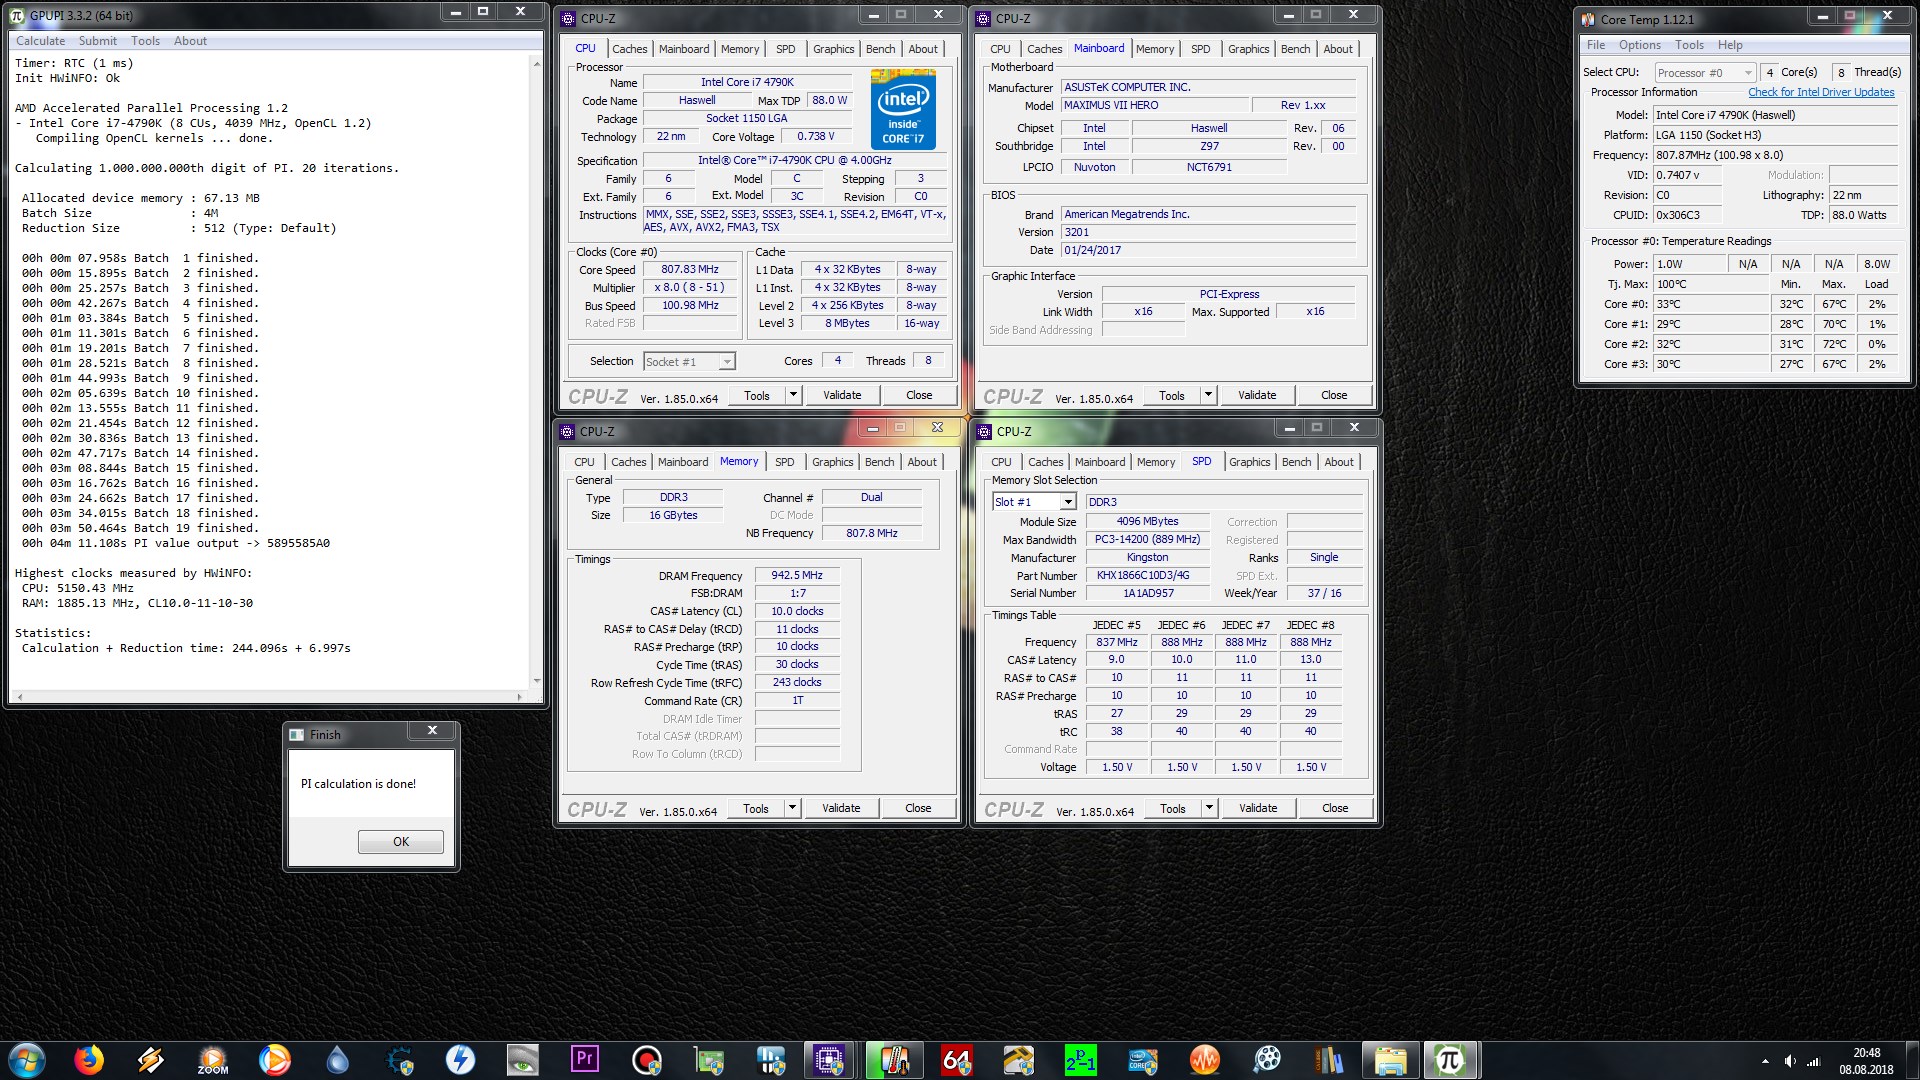The width and height of the screenshot is (1920, 1080).
Task: Open the network signal tray icon
Action: [1813, 1061]
